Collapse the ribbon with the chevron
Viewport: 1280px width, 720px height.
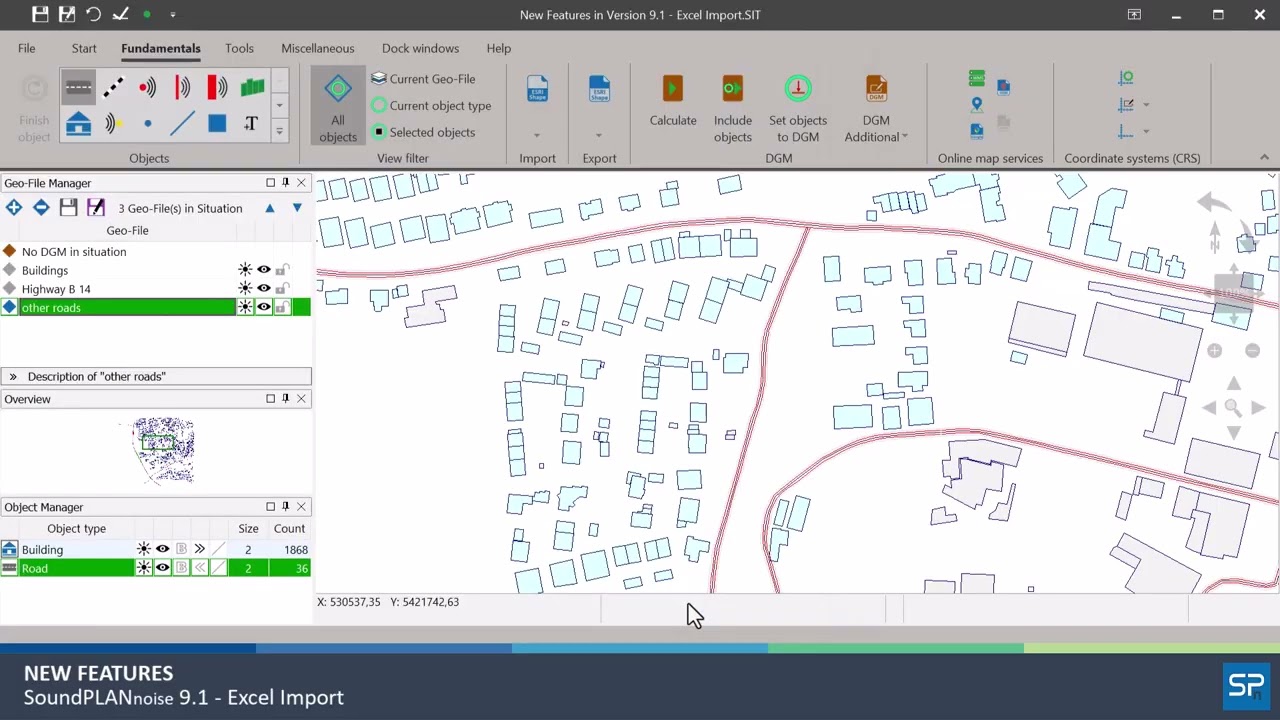point(1264,158)
